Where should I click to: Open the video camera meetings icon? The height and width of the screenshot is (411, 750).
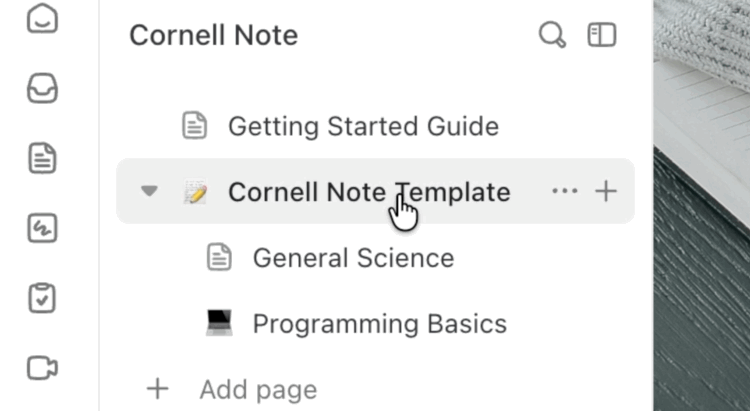[x=42, y=368]
